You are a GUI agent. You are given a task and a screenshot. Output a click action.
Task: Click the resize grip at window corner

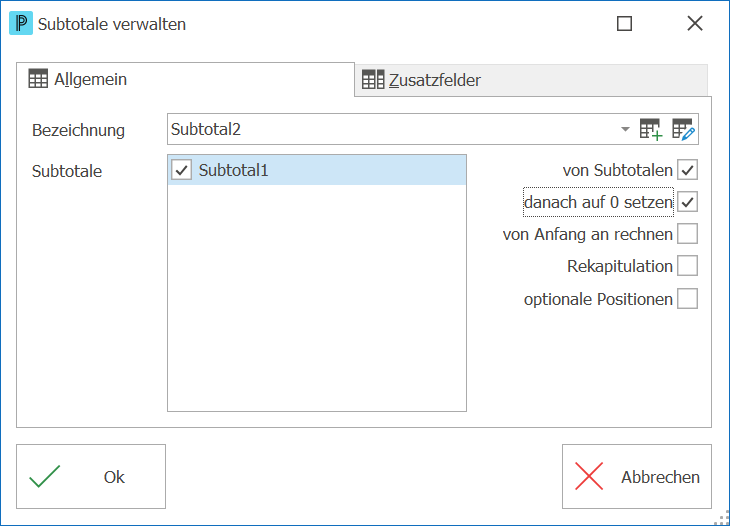point(723,518)
